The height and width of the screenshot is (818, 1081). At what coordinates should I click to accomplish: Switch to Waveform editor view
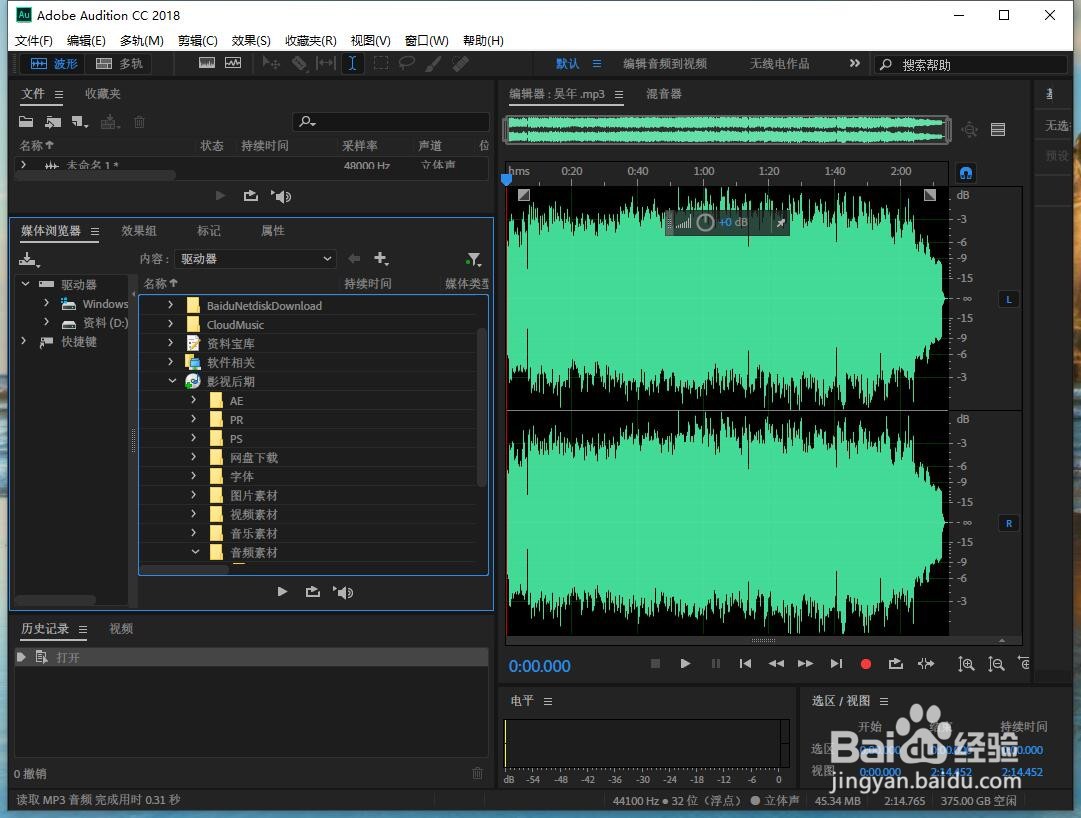tap(54, 64)
